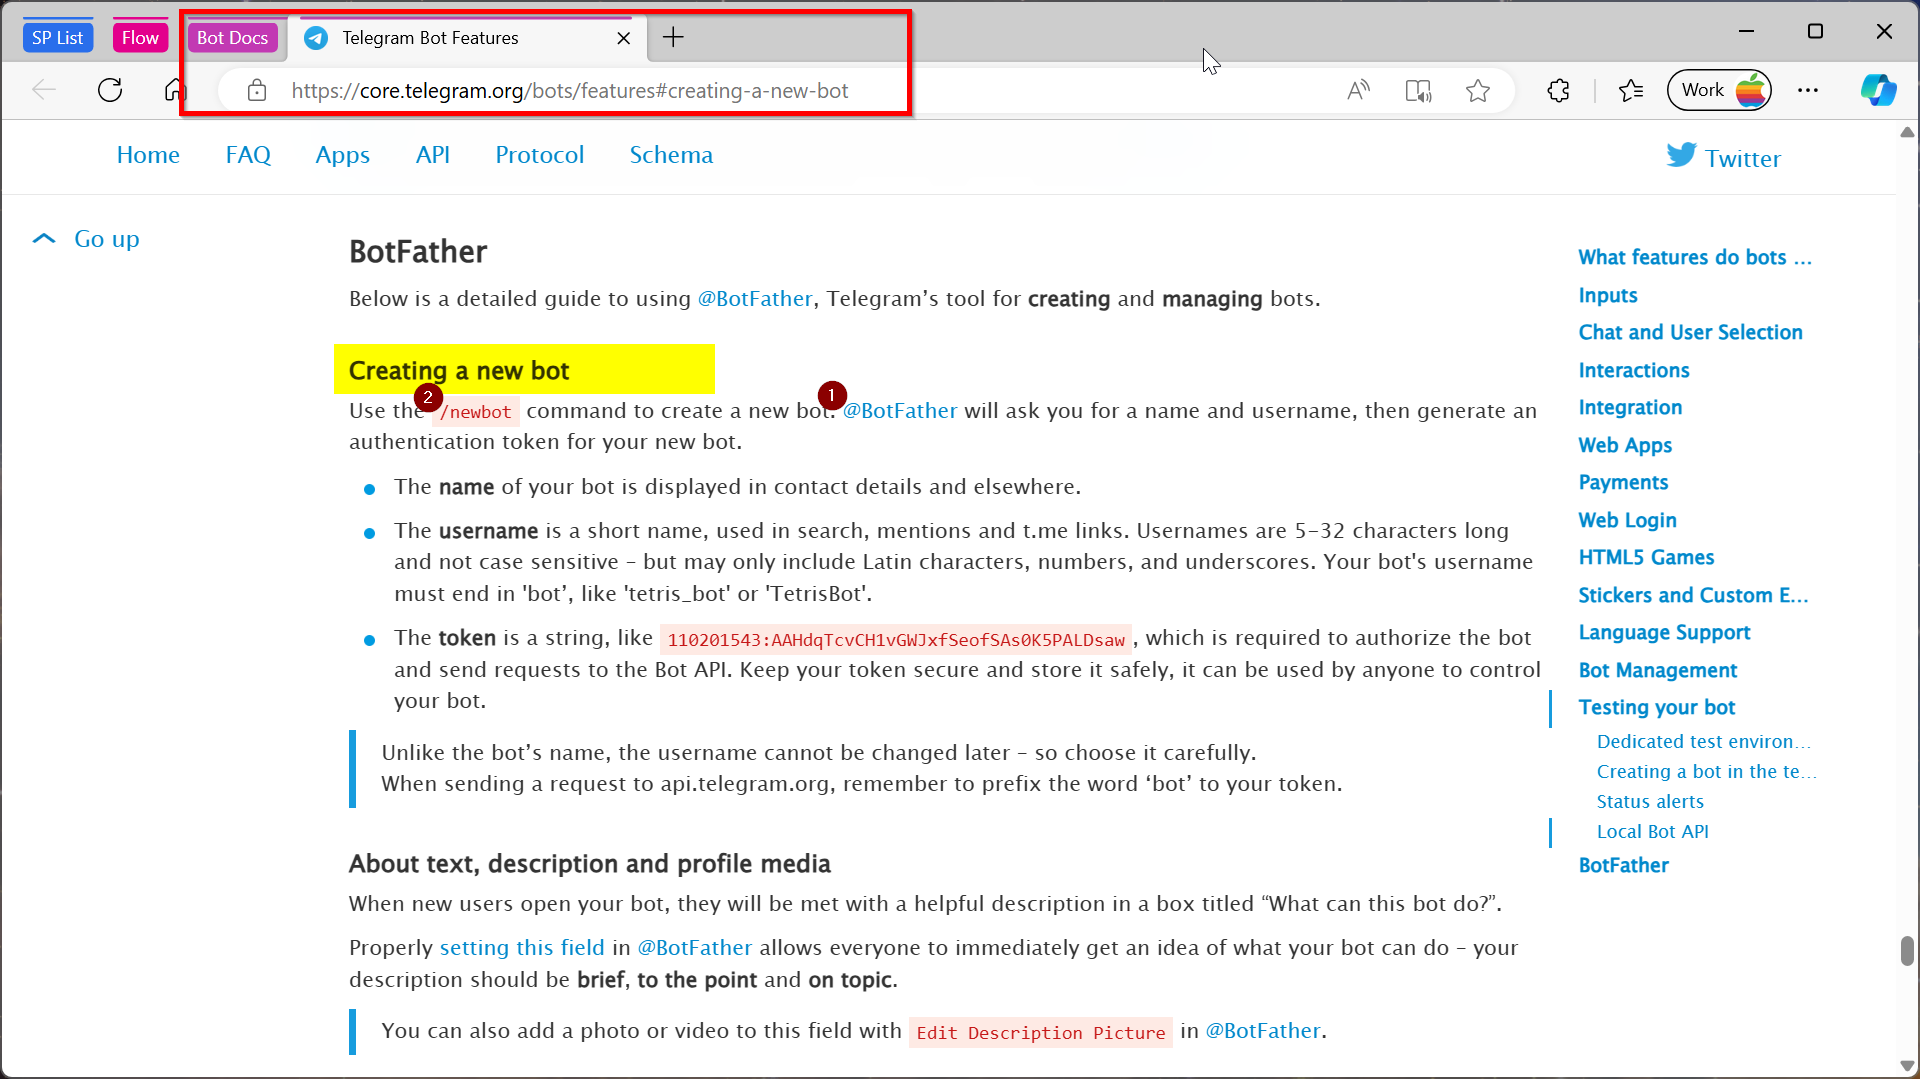Jump to Chat and User Selection

[x=1690, y=332]
